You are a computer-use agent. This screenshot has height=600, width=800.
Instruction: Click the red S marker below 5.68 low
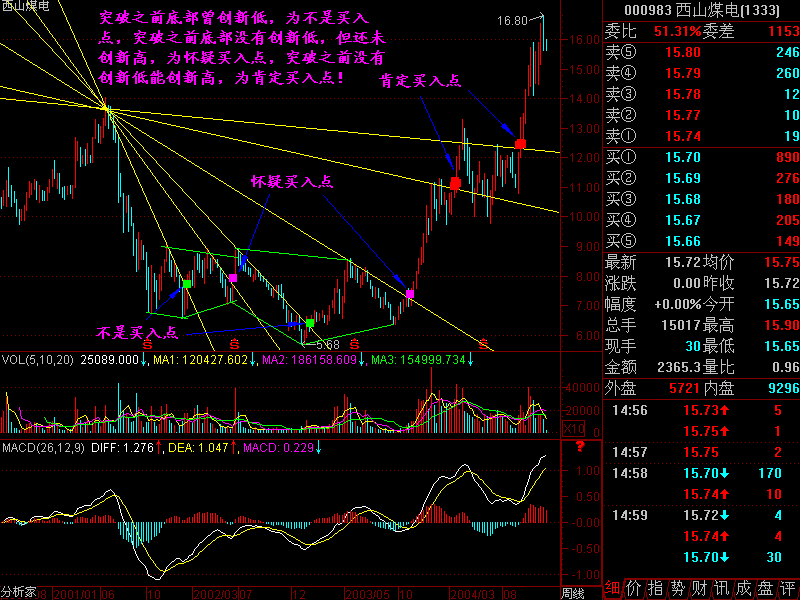[354, 343]
